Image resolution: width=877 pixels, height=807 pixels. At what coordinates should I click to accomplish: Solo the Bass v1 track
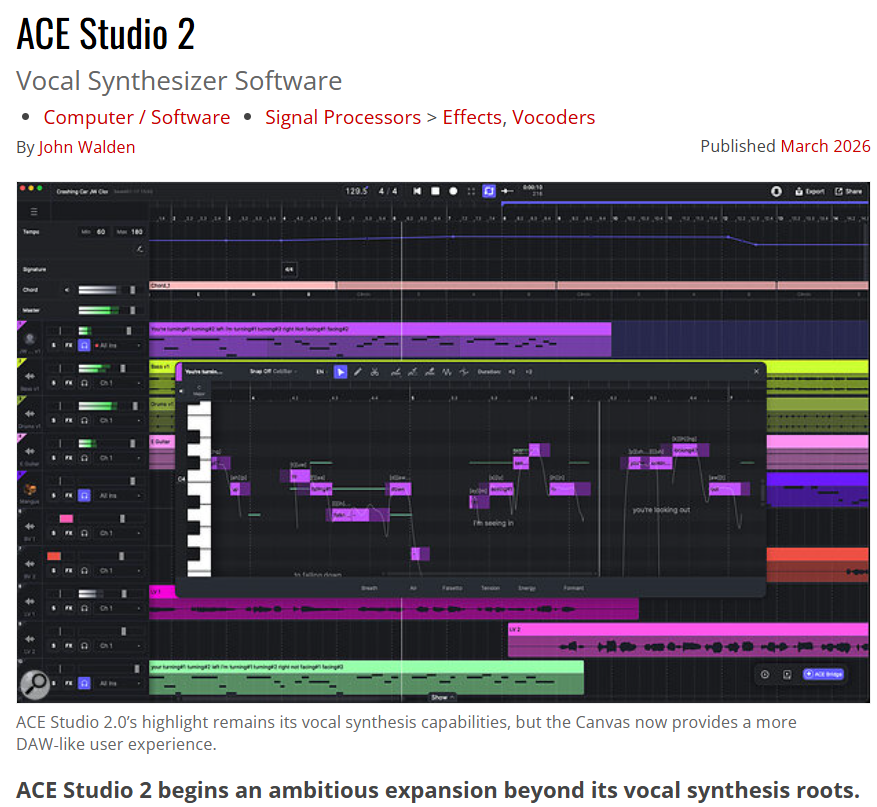[54, 383]
